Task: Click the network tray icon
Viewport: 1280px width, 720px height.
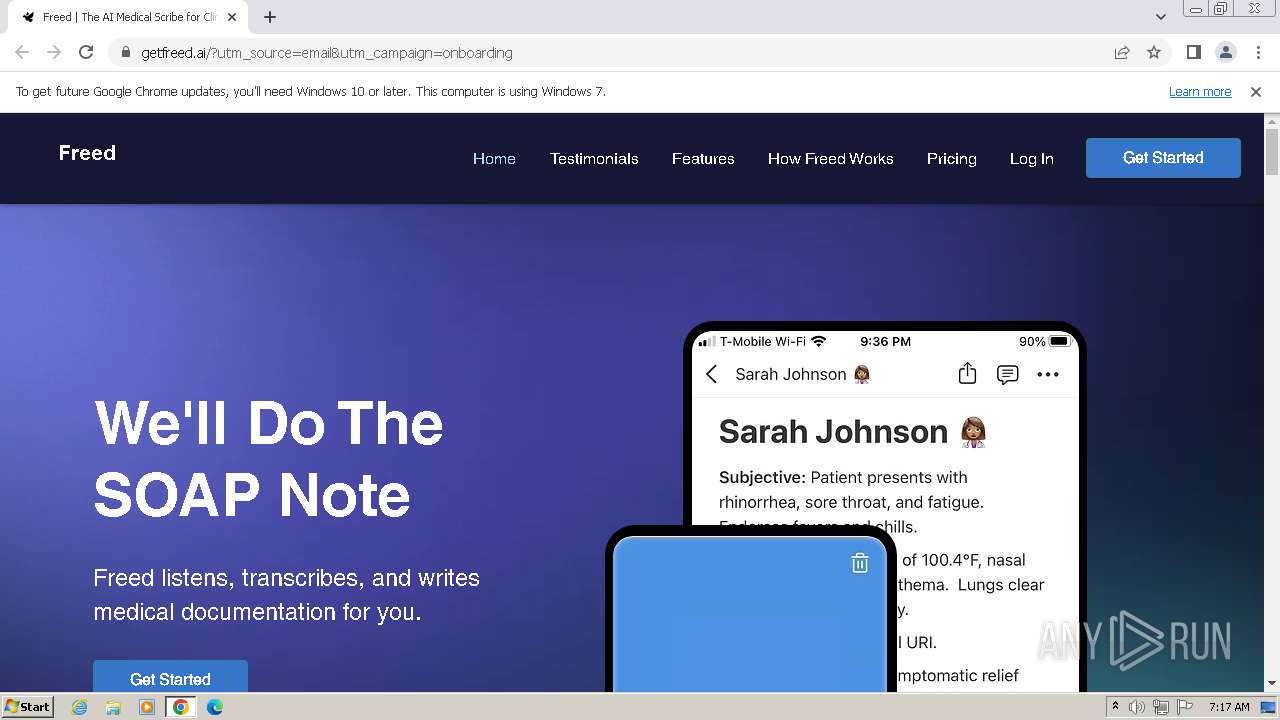Action: pos(1161,707)
